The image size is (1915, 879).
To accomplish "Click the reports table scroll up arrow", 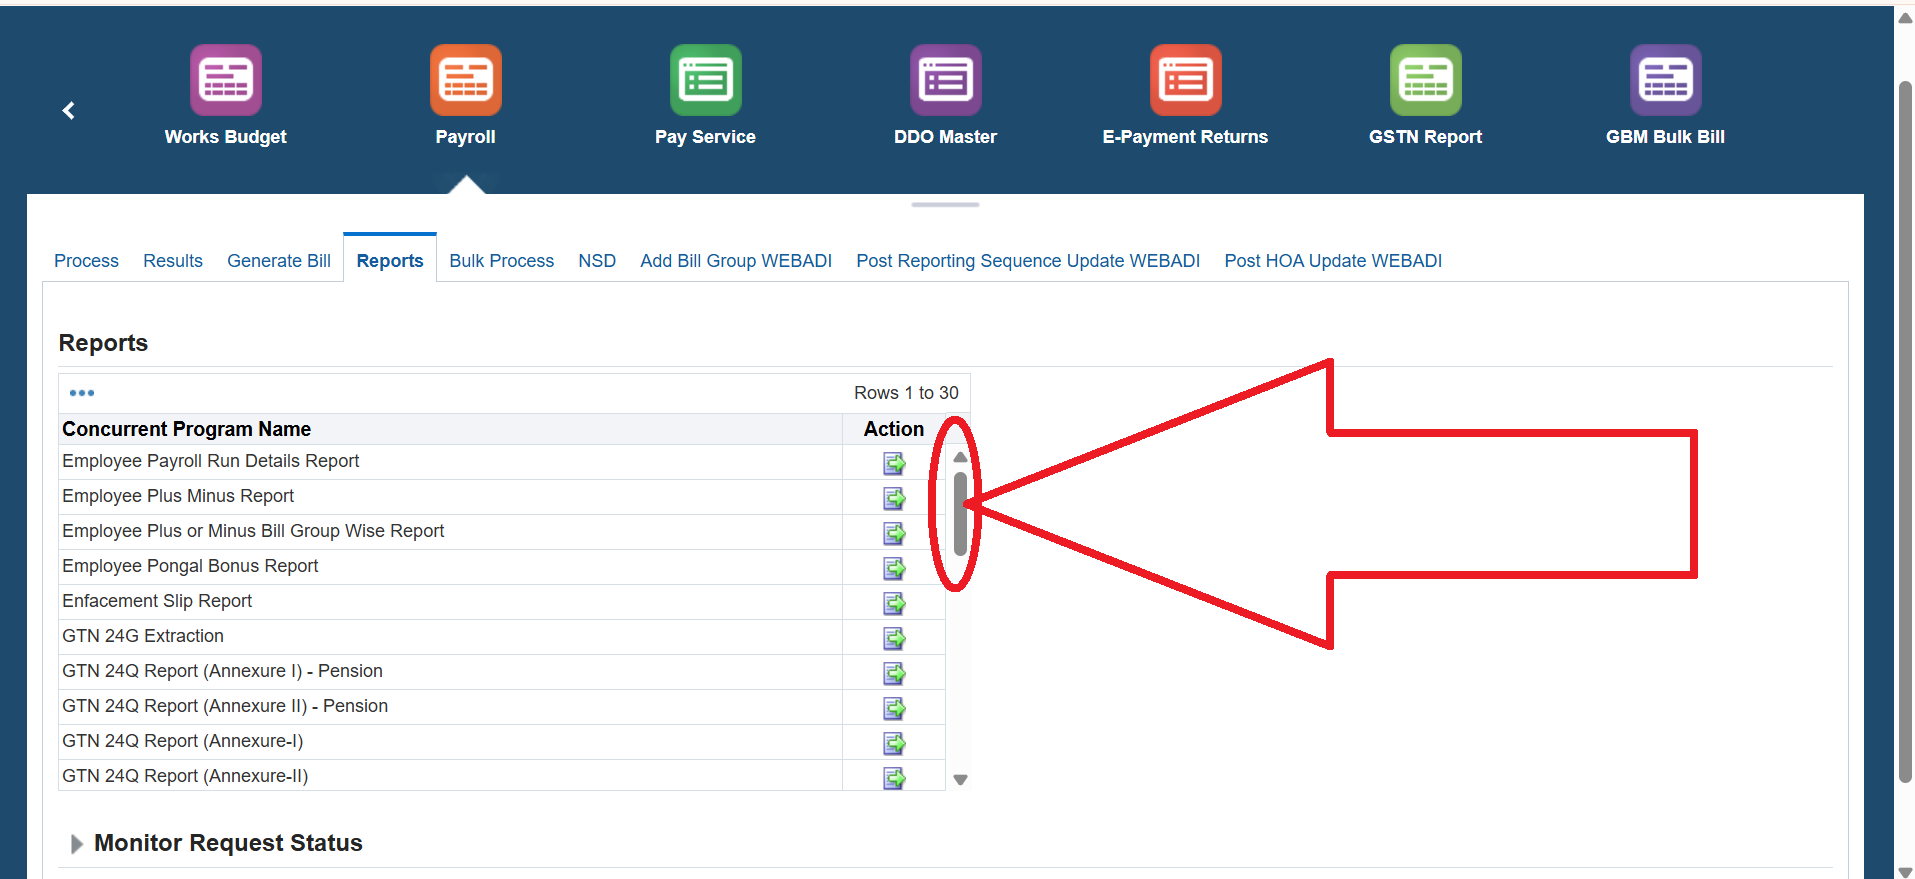I will point(960,457).
